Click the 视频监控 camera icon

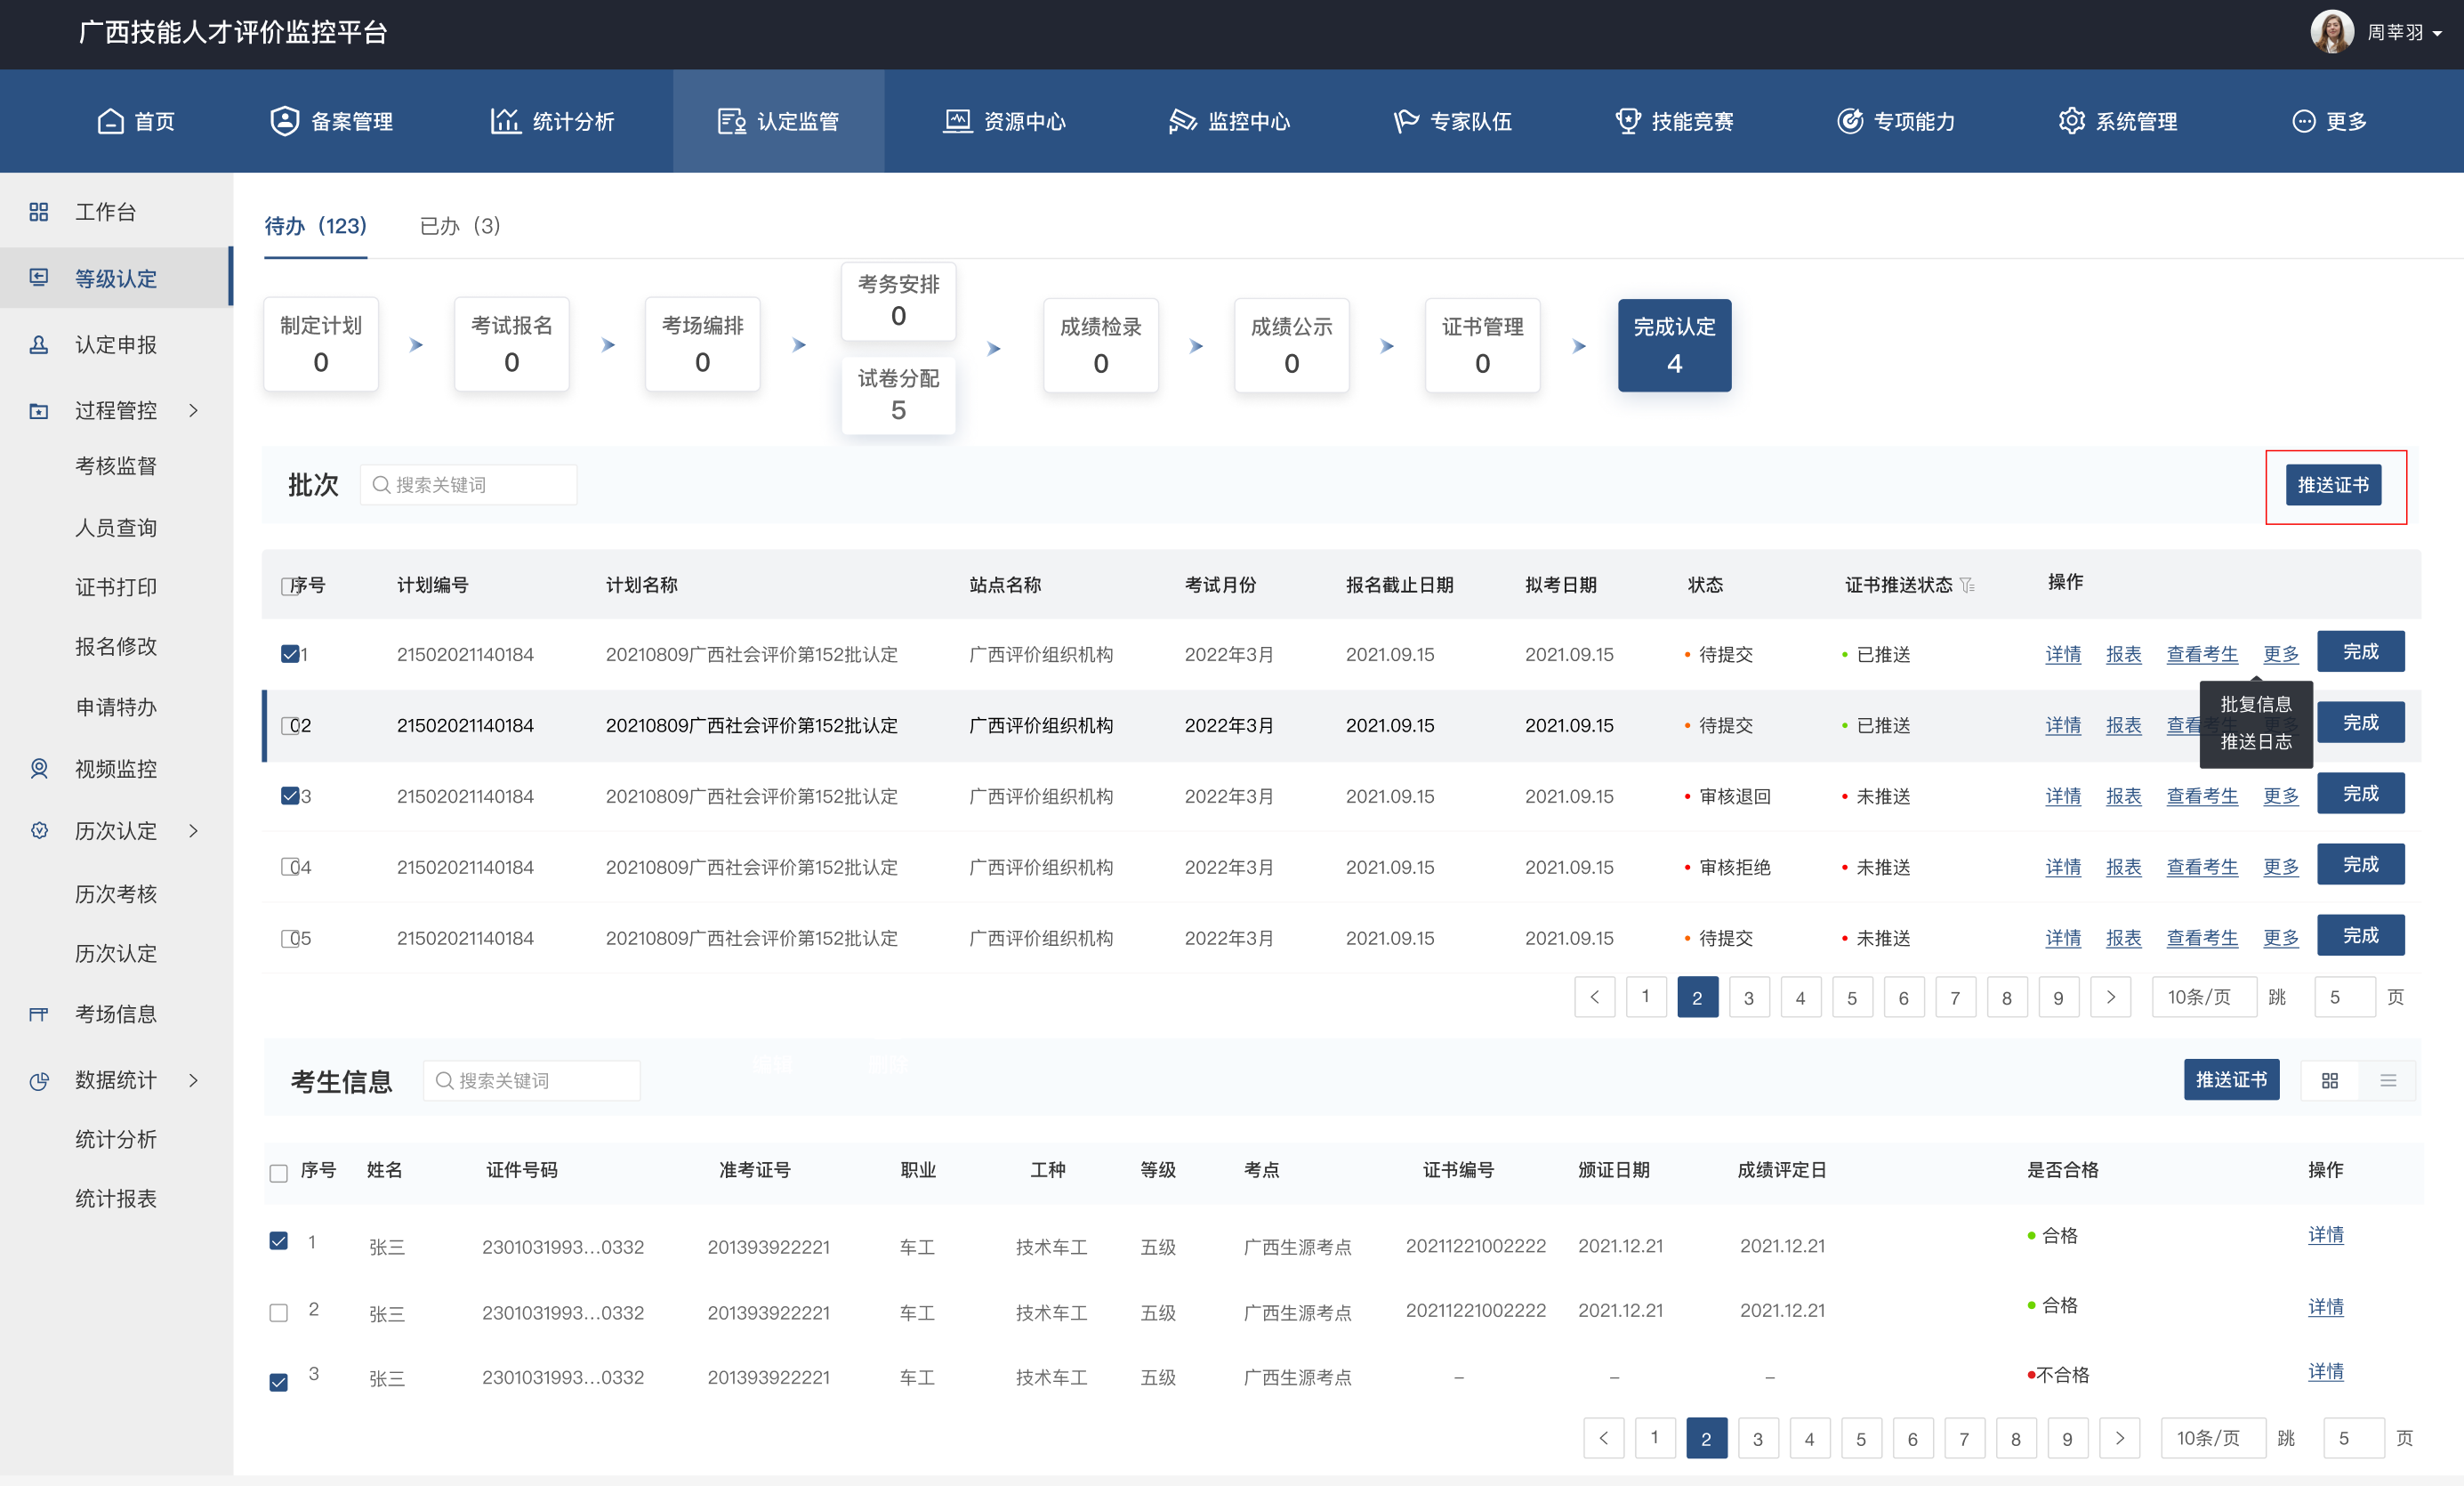coord(39,769)
